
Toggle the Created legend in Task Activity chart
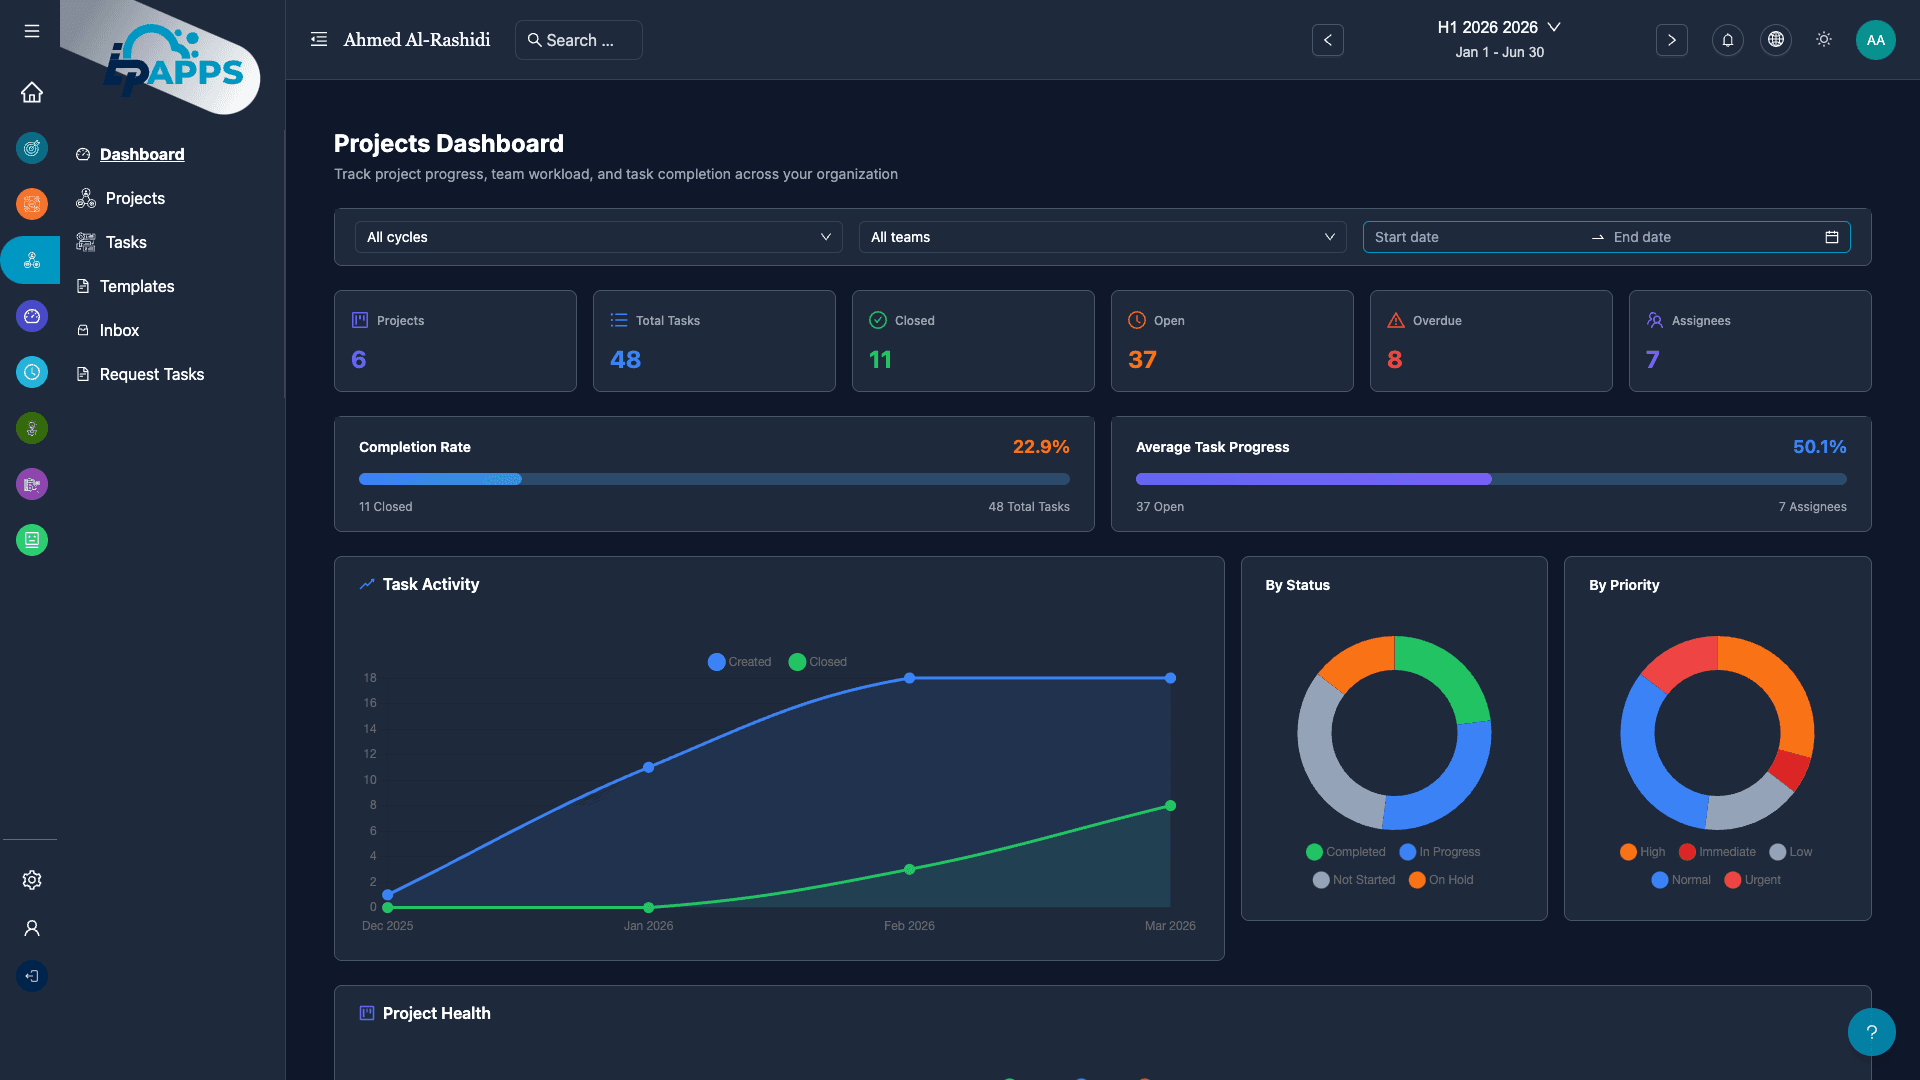[740, 661]
